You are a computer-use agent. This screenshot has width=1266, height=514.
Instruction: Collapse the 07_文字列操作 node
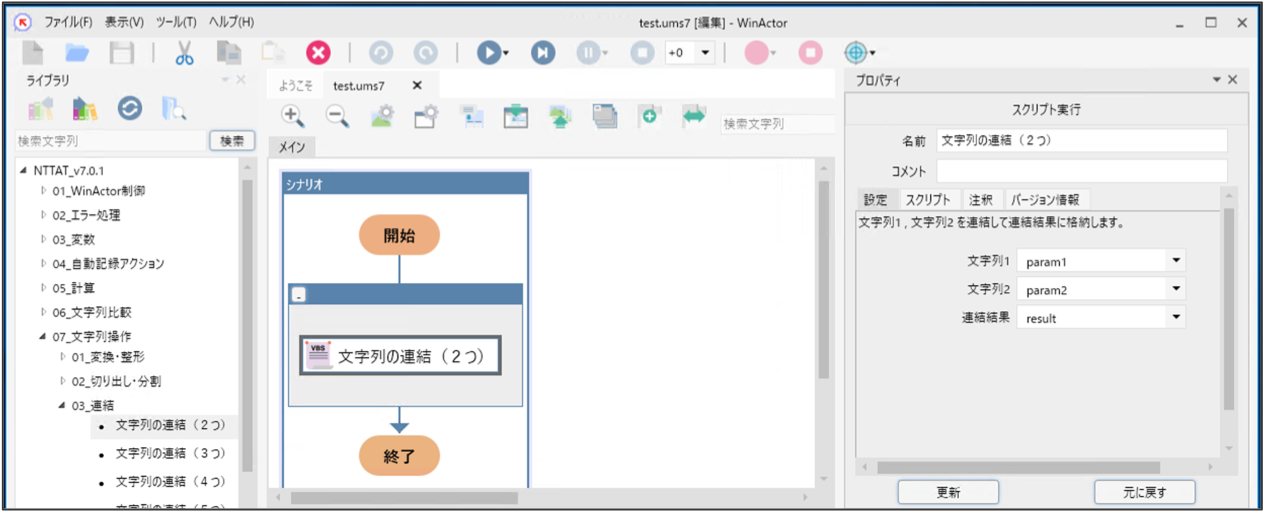coord(43,336)
